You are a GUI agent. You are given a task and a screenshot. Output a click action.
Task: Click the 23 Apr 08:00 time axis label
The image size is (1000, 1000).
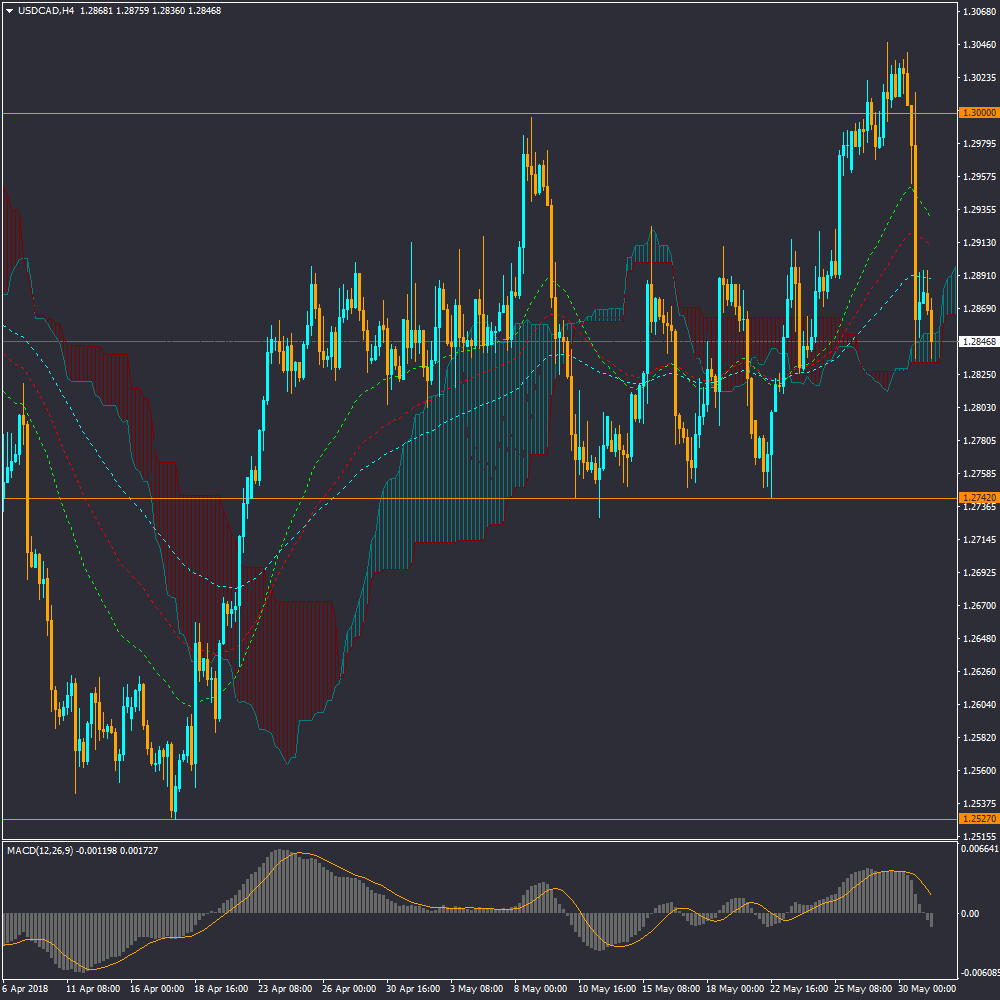click(x=286, y=988)
